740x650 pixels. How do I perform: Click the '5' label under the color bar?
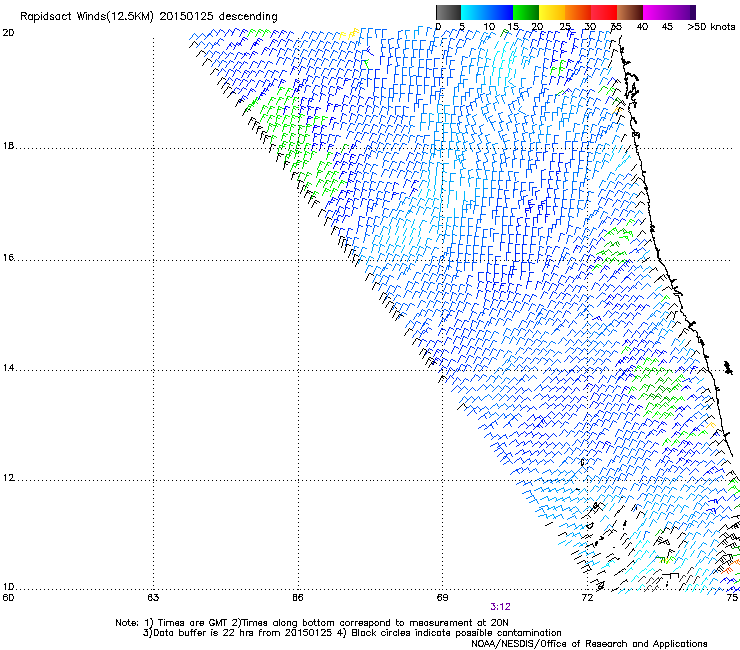click(462, 27)
